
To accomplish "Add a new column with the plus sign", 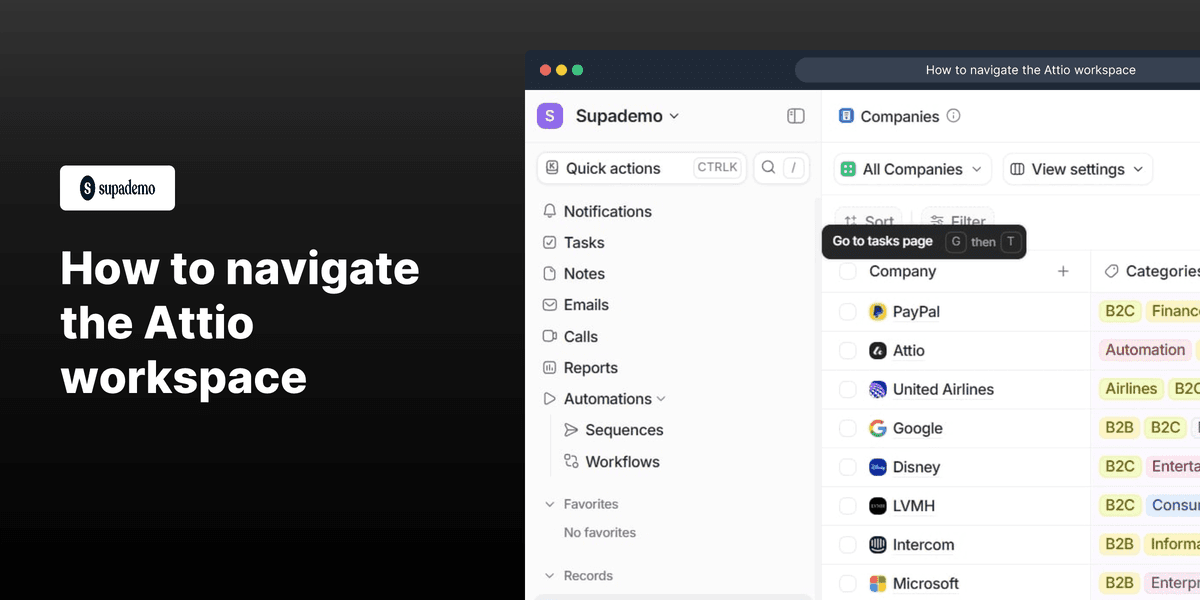I will (x=1063, y=271).
